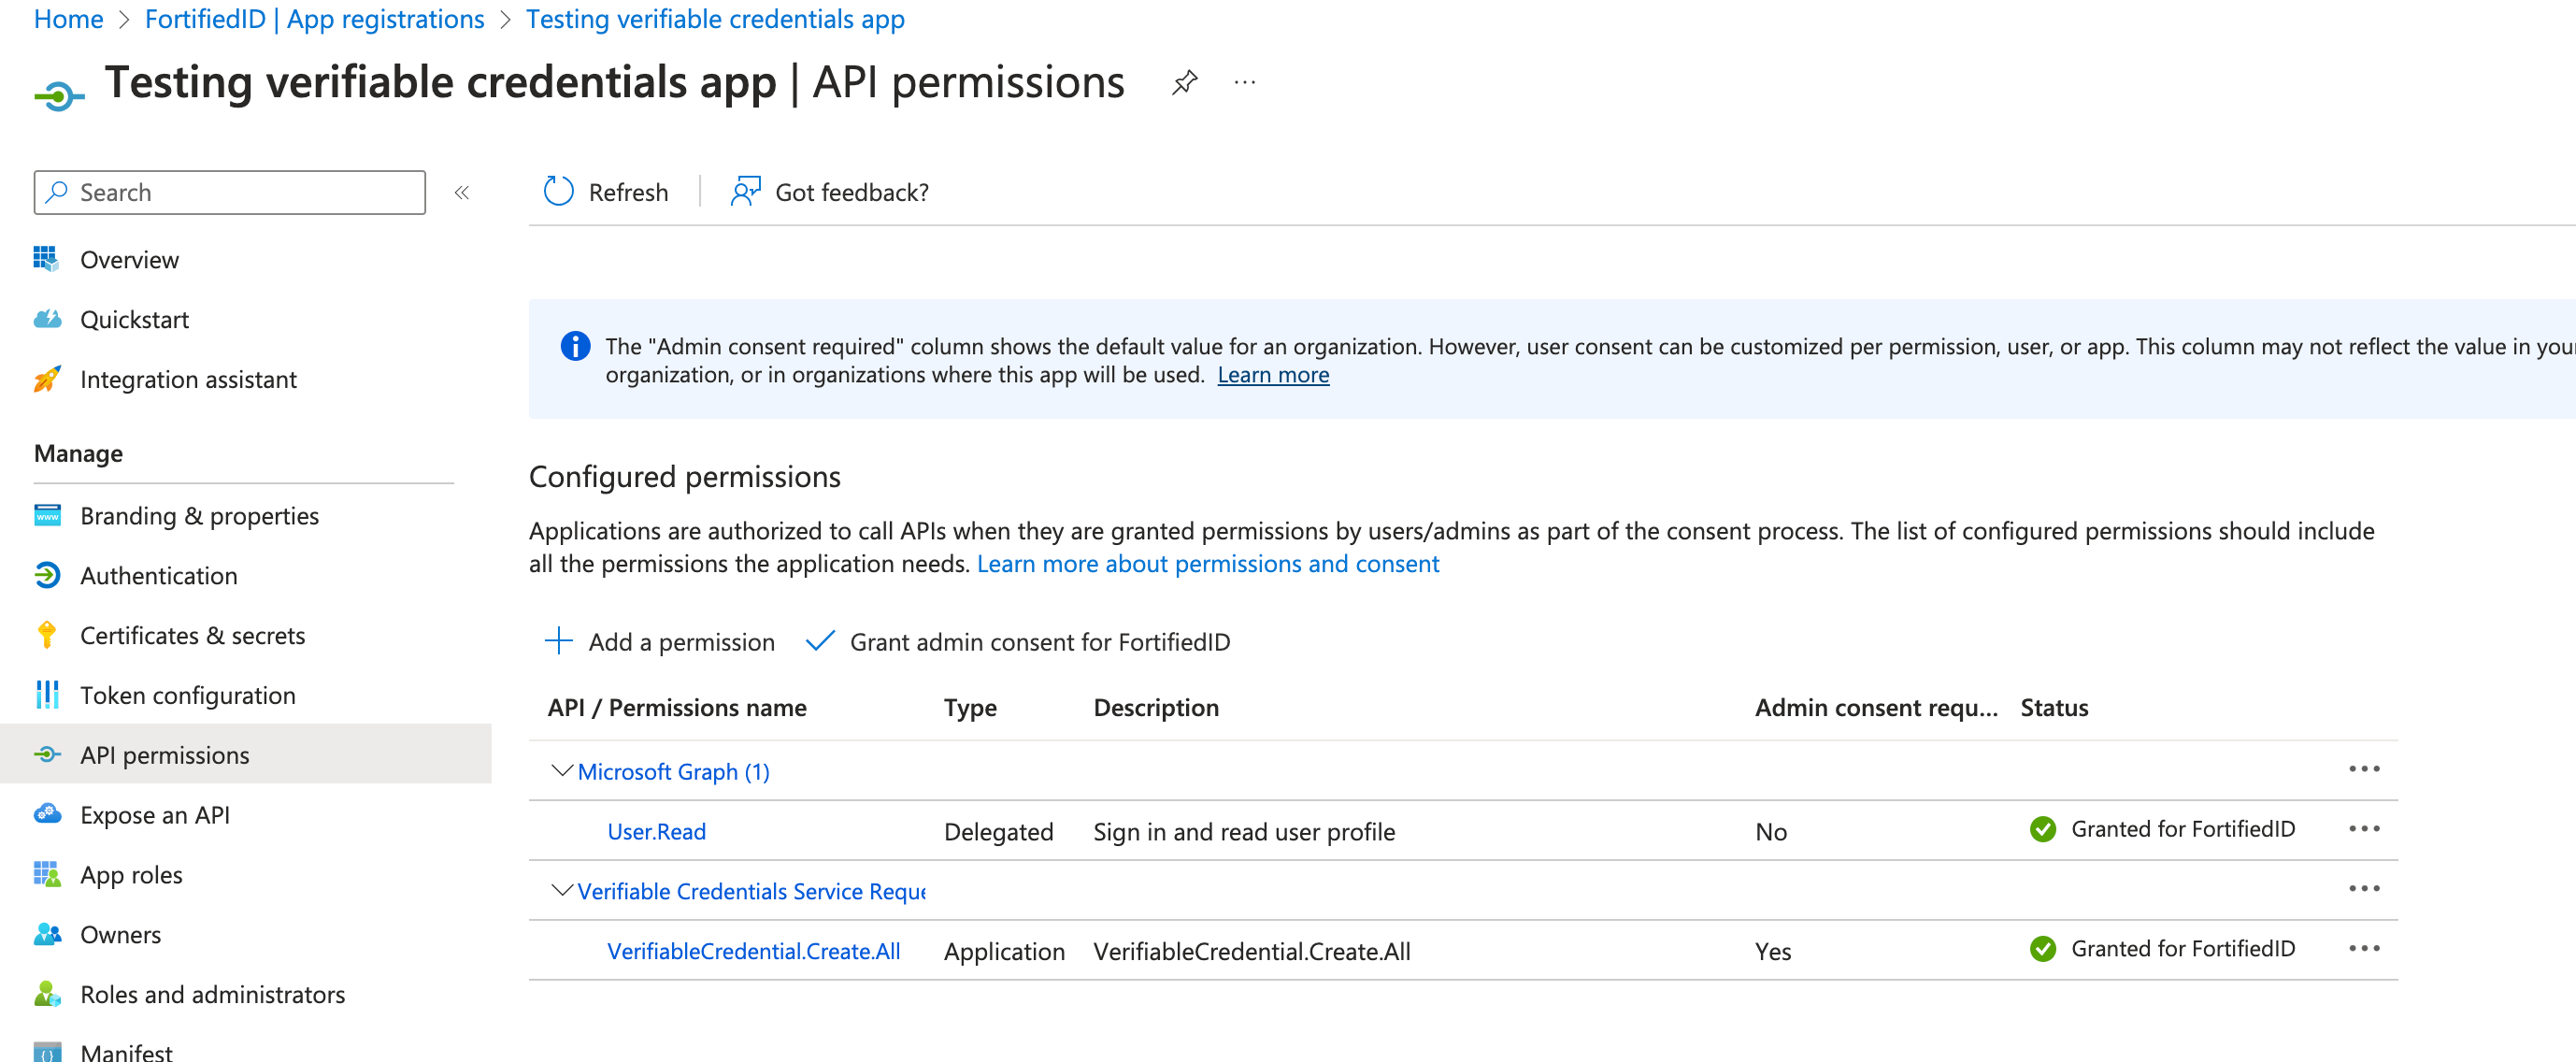Viewport: 2576px width, 1062px height.
Task: Open more options for the Verifiable Credentials Service row
Action: tap(2364, 889)
